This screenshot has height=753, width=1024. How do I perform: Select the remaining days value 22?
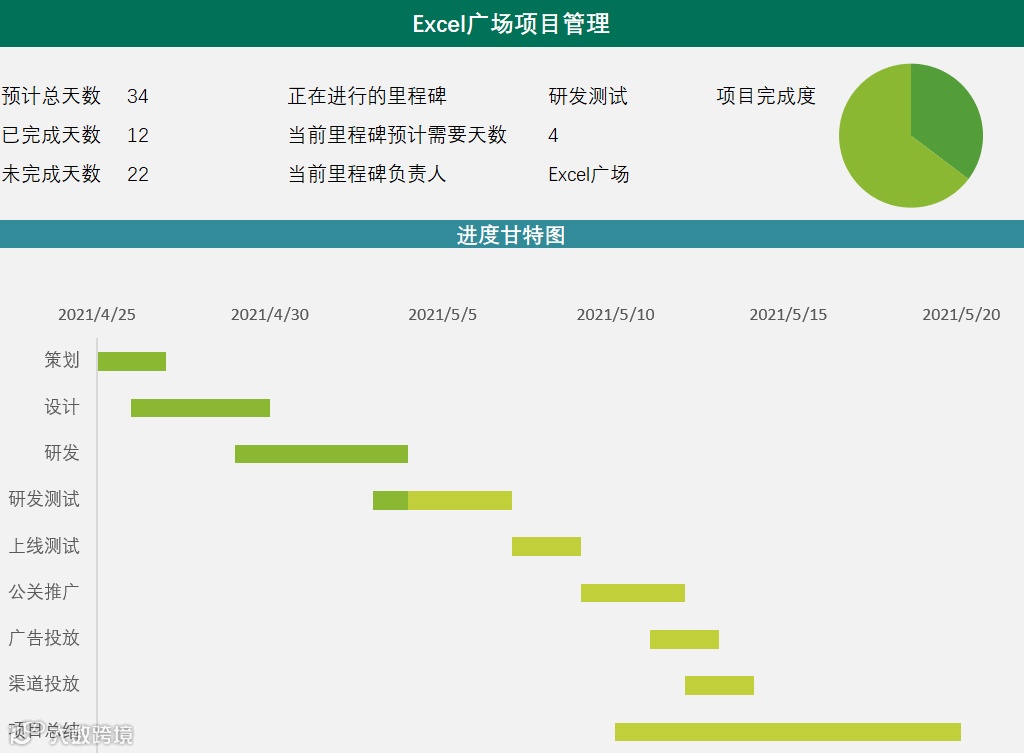point(138,175)
